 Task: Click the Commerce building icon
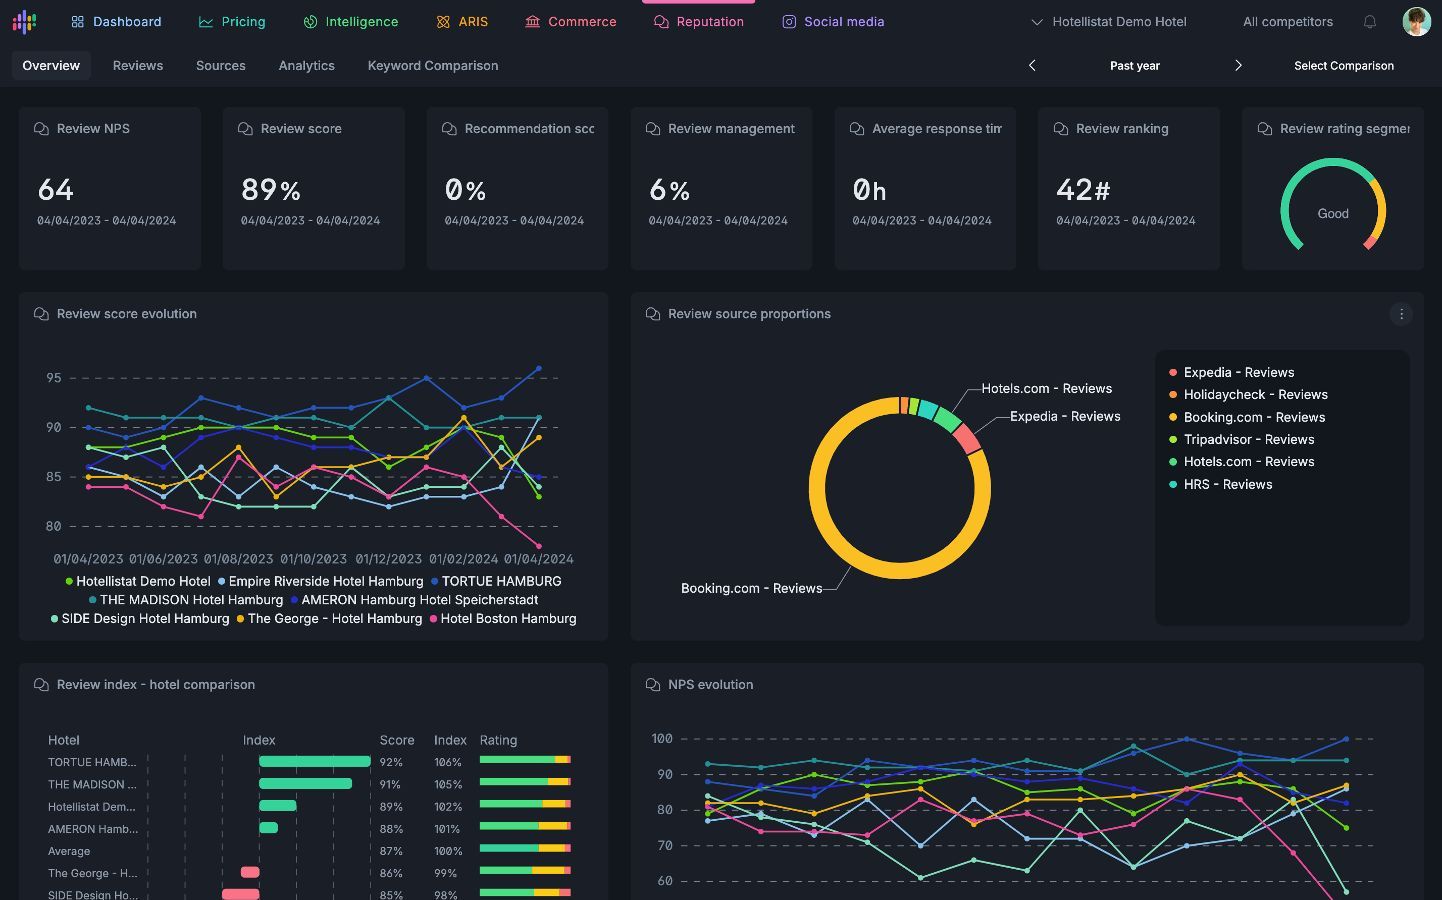click(x=532, y=21)
